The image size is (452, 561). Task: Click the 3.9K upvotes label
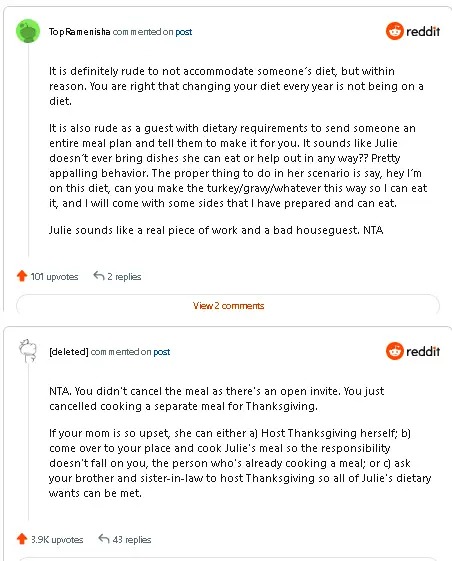click(x=57, y=540)
